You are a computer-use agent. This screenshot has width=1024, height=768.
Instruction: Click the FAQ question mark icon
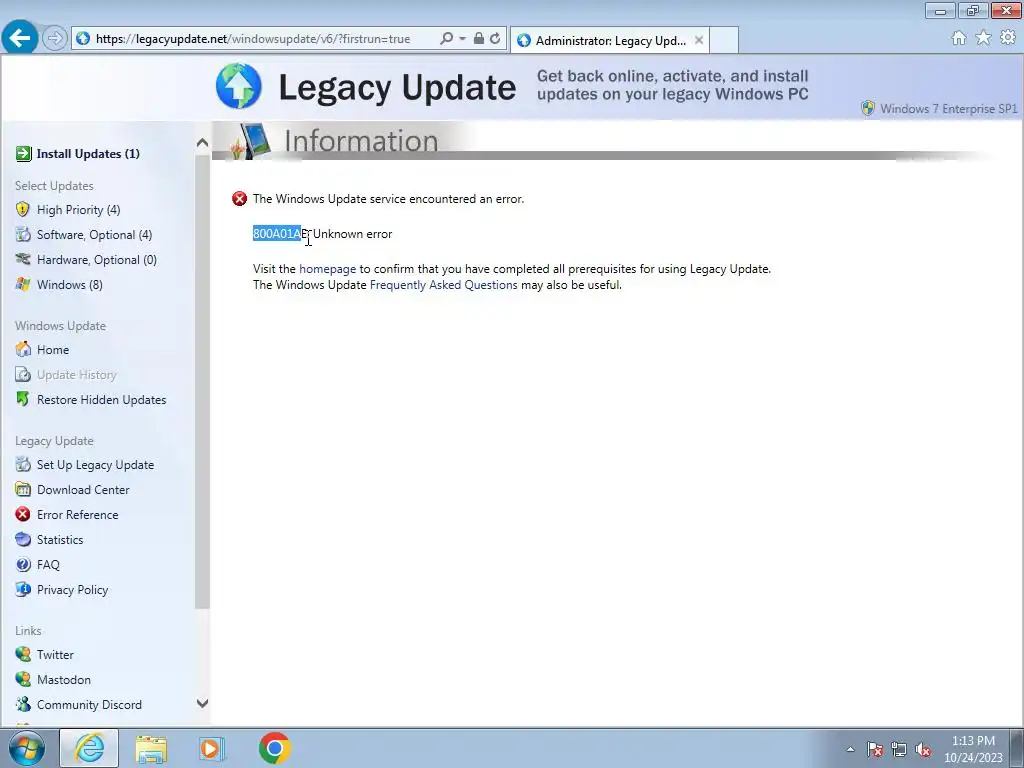tap(23, 564)
